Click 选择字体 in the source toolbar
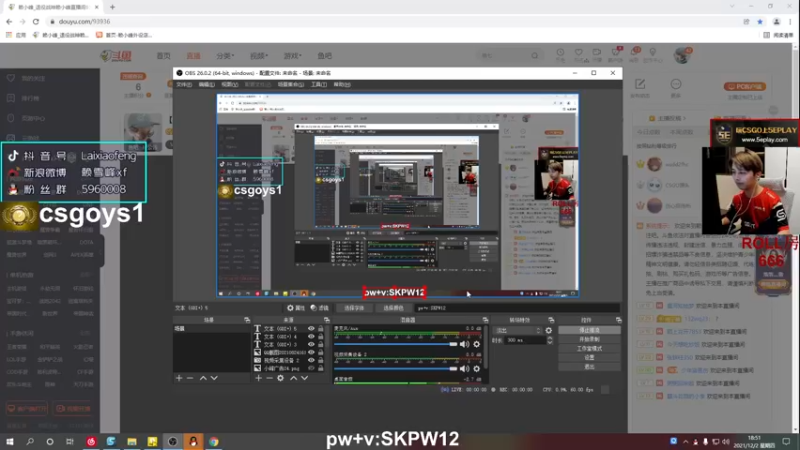 click(x=354, y=308)
